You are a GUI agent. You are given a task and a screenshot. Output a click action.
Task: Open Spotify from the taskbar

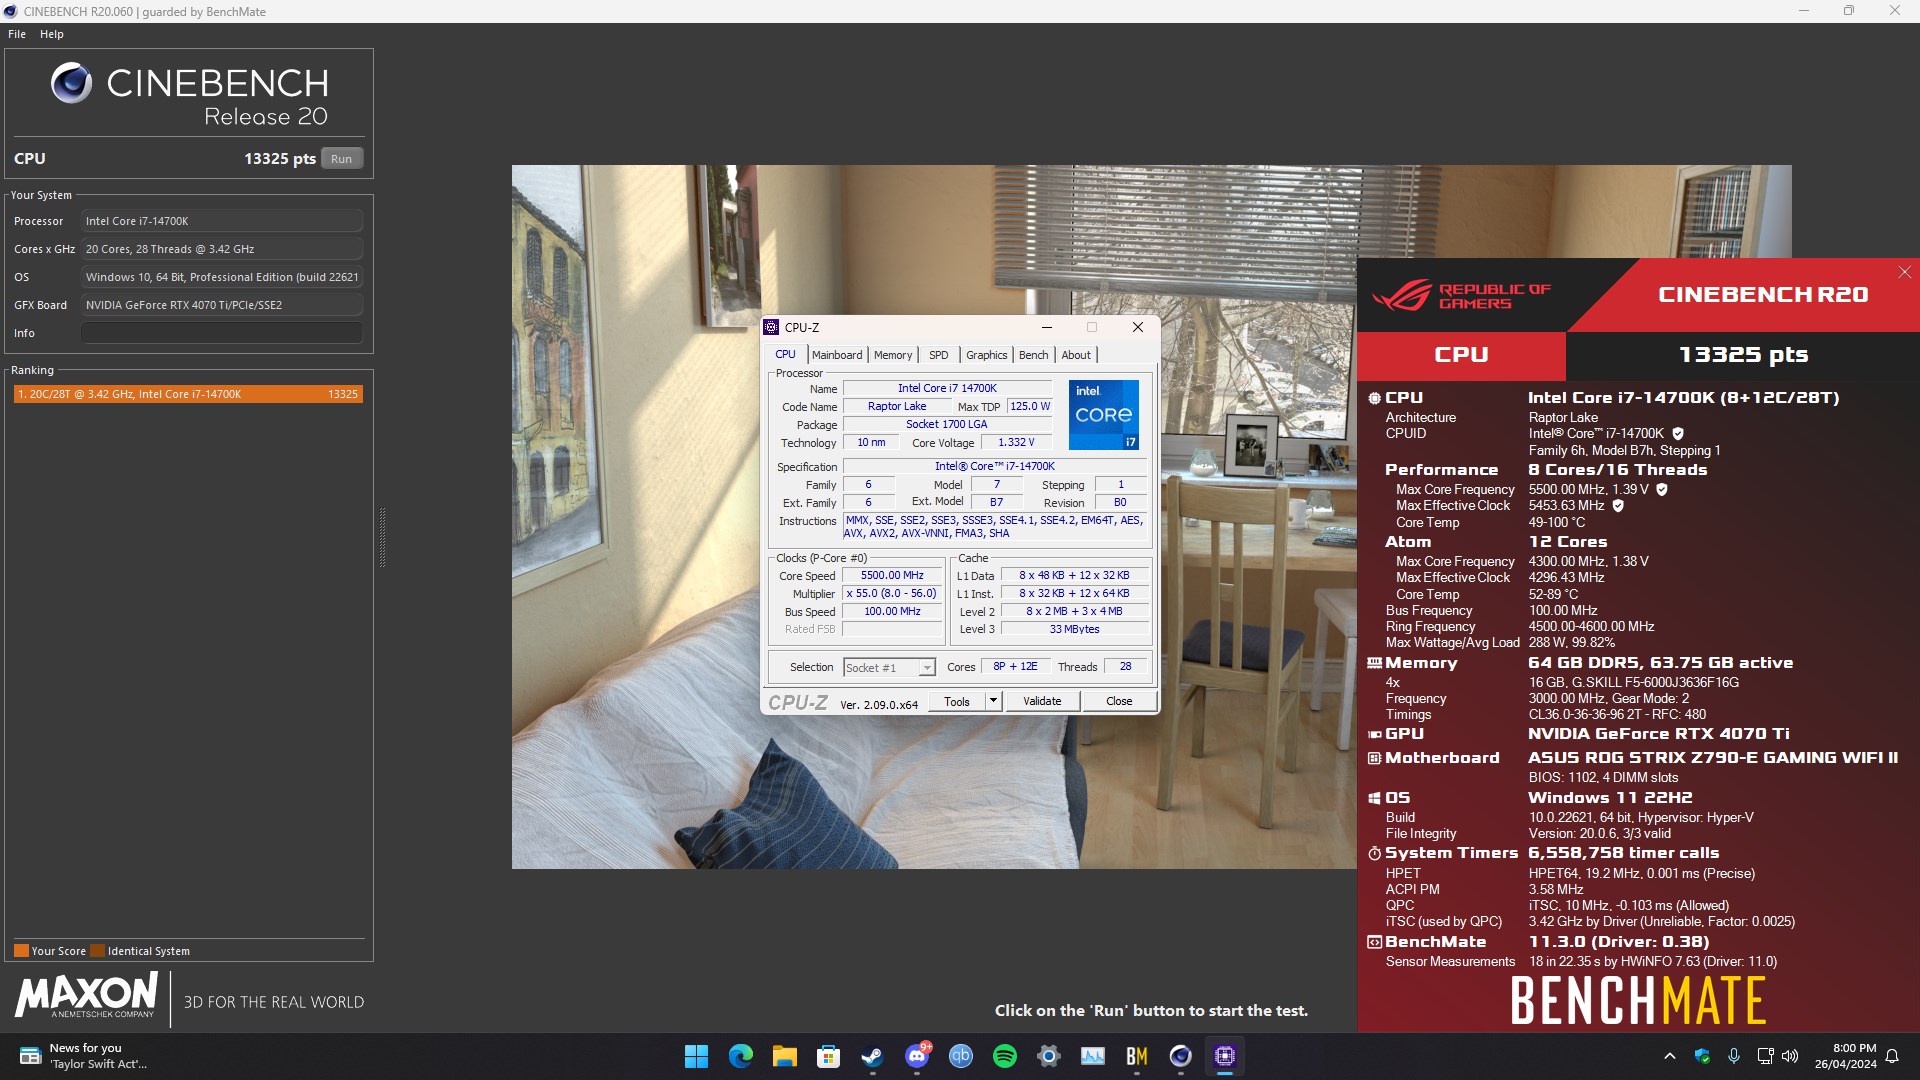[x=1005, y=1056]
